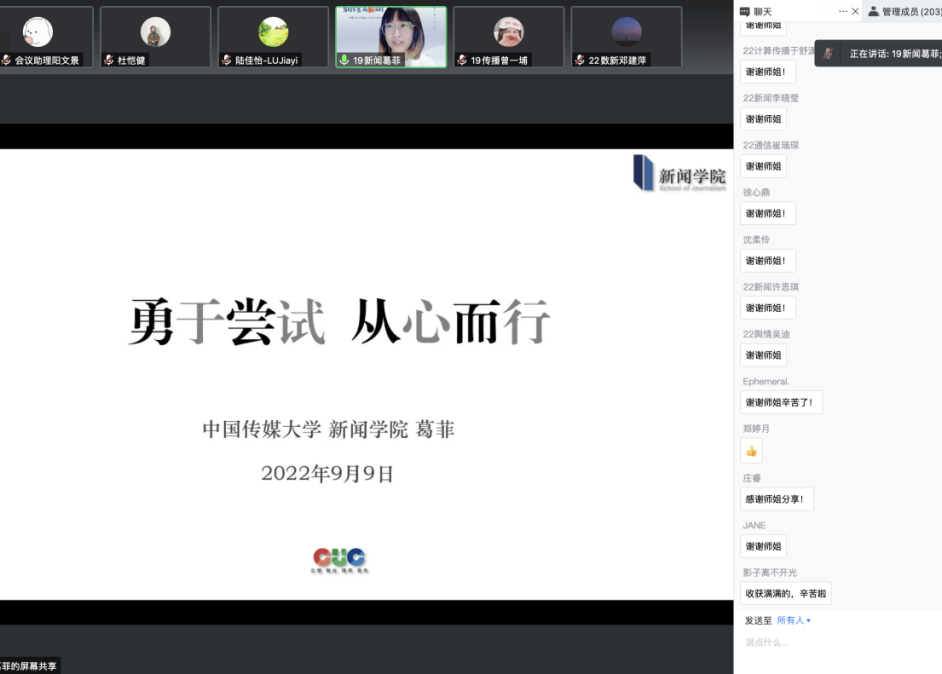Click the 说点什么 chat input field

[x=800, y=642]
